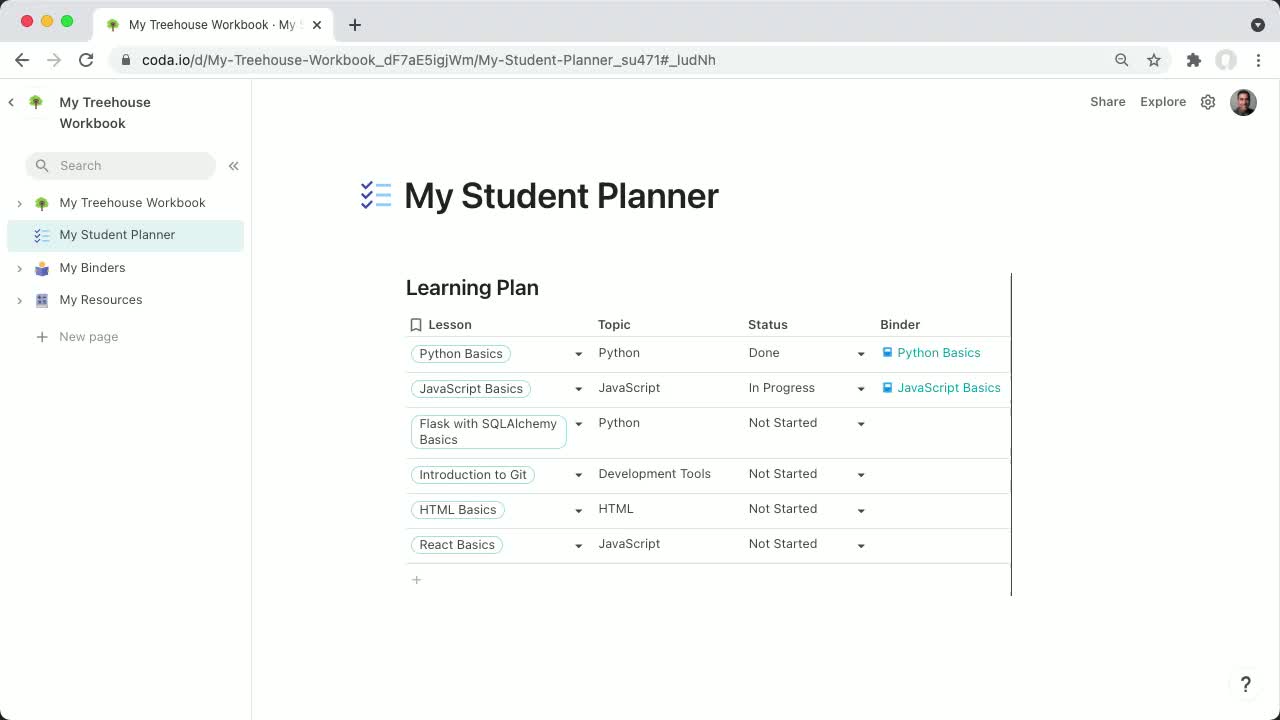Change the Done status for Python Basics

click(861, 353)
